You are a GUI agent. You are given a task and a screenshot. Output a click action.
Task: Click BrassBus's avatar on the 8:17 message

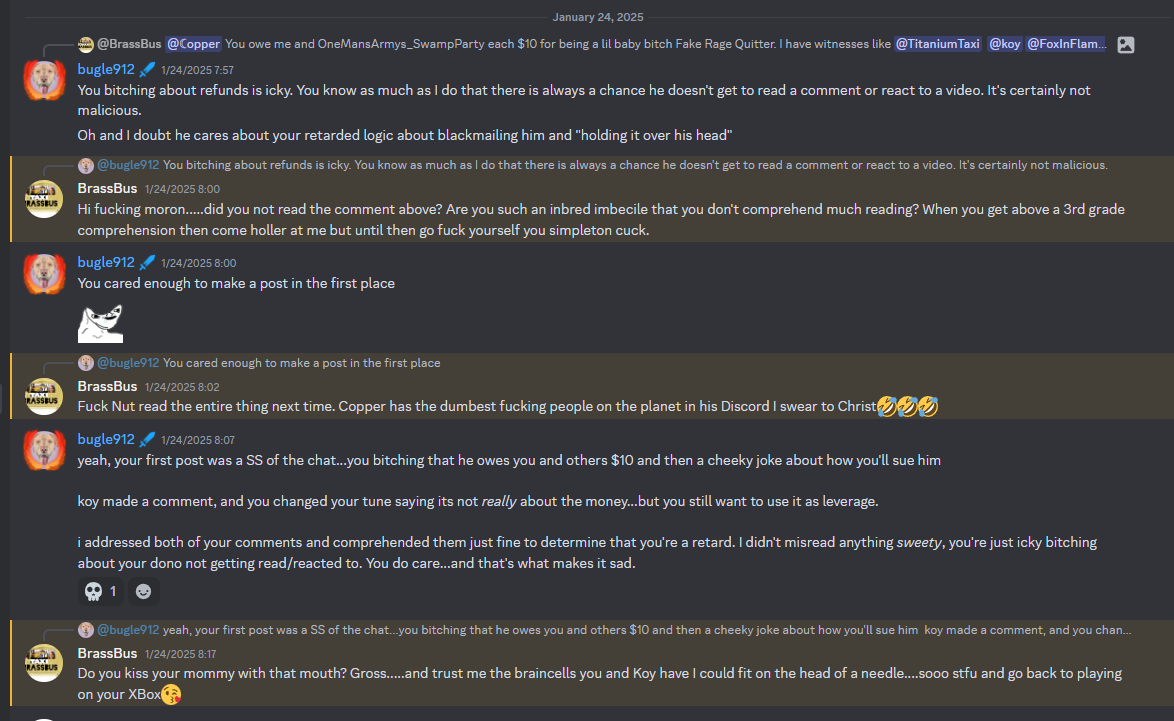(x=45, y=663)
